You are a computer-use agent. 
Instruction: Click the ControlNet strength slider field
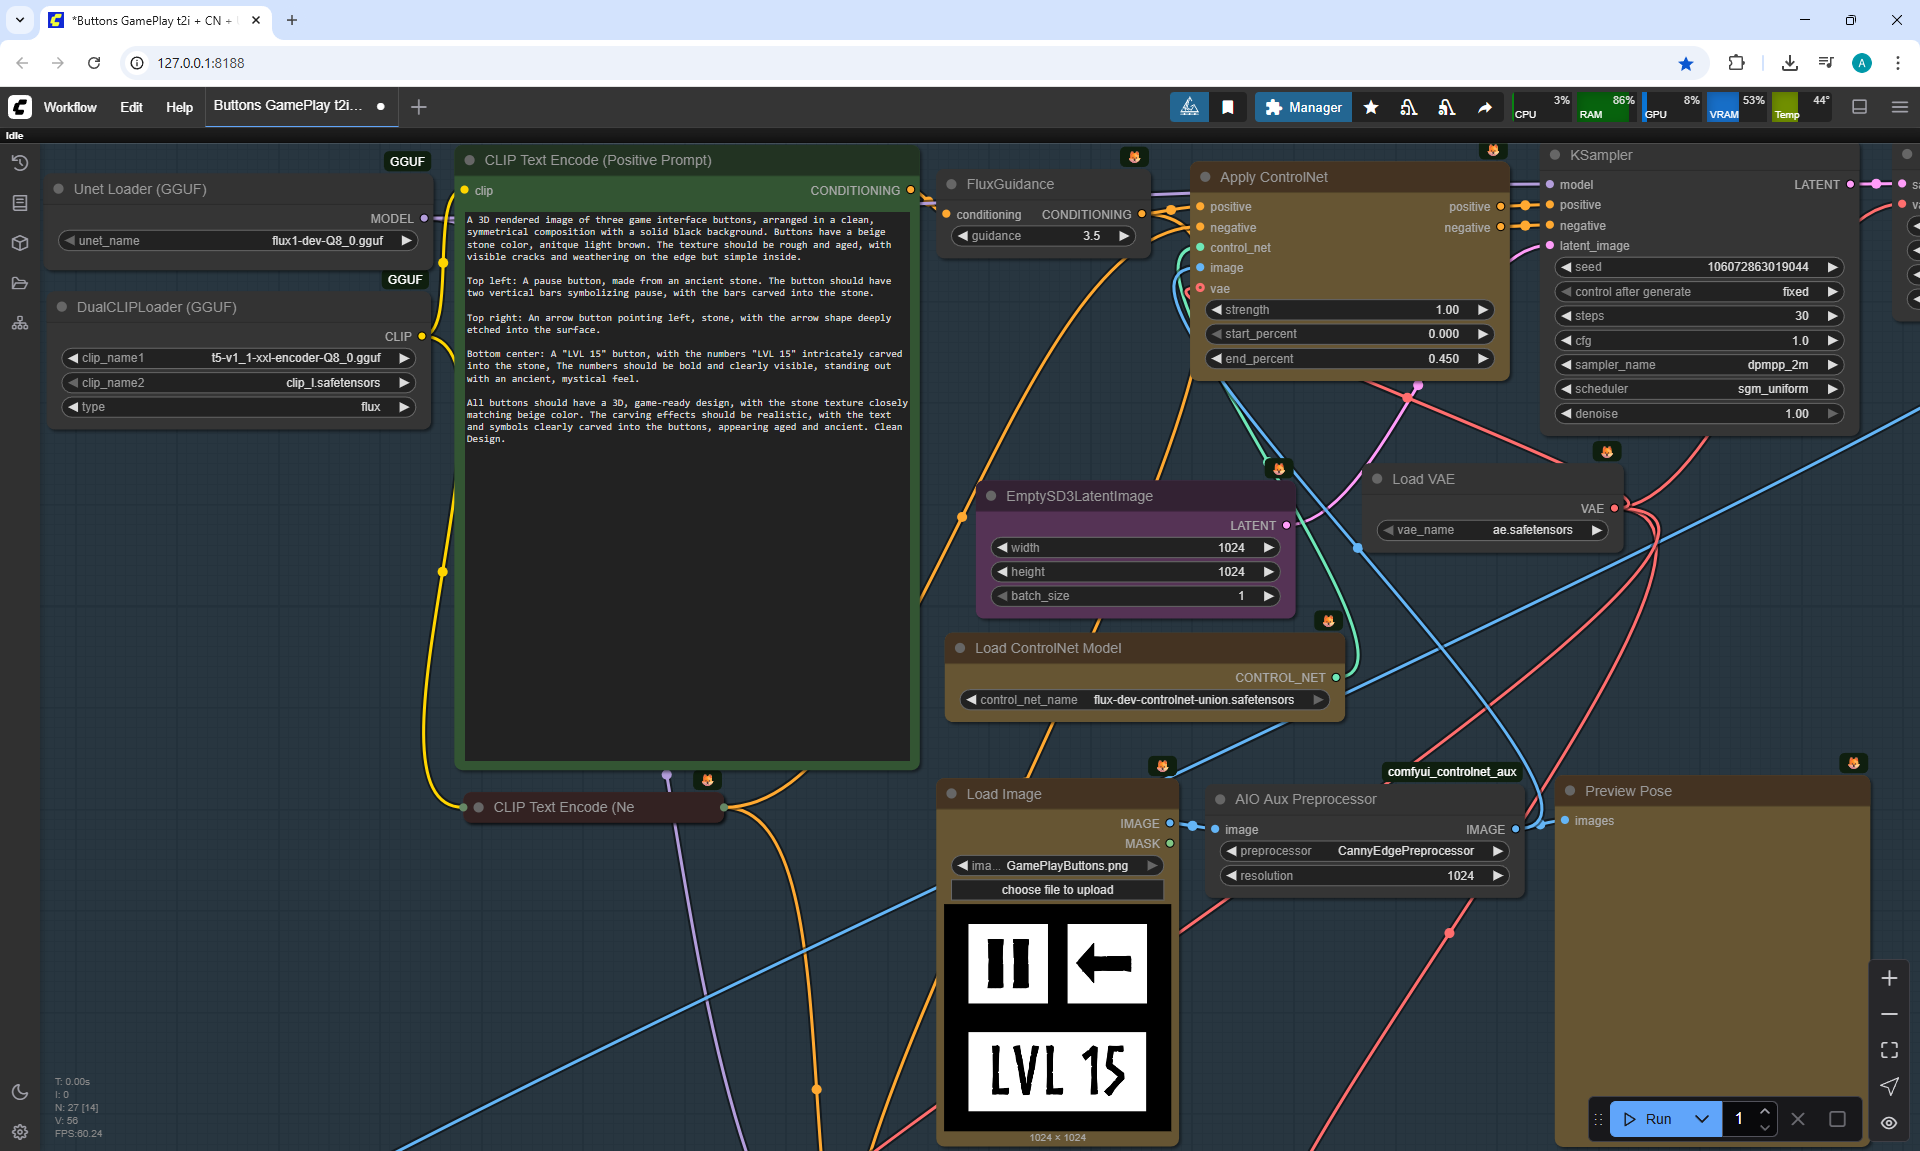click(x=1350, y=310)
